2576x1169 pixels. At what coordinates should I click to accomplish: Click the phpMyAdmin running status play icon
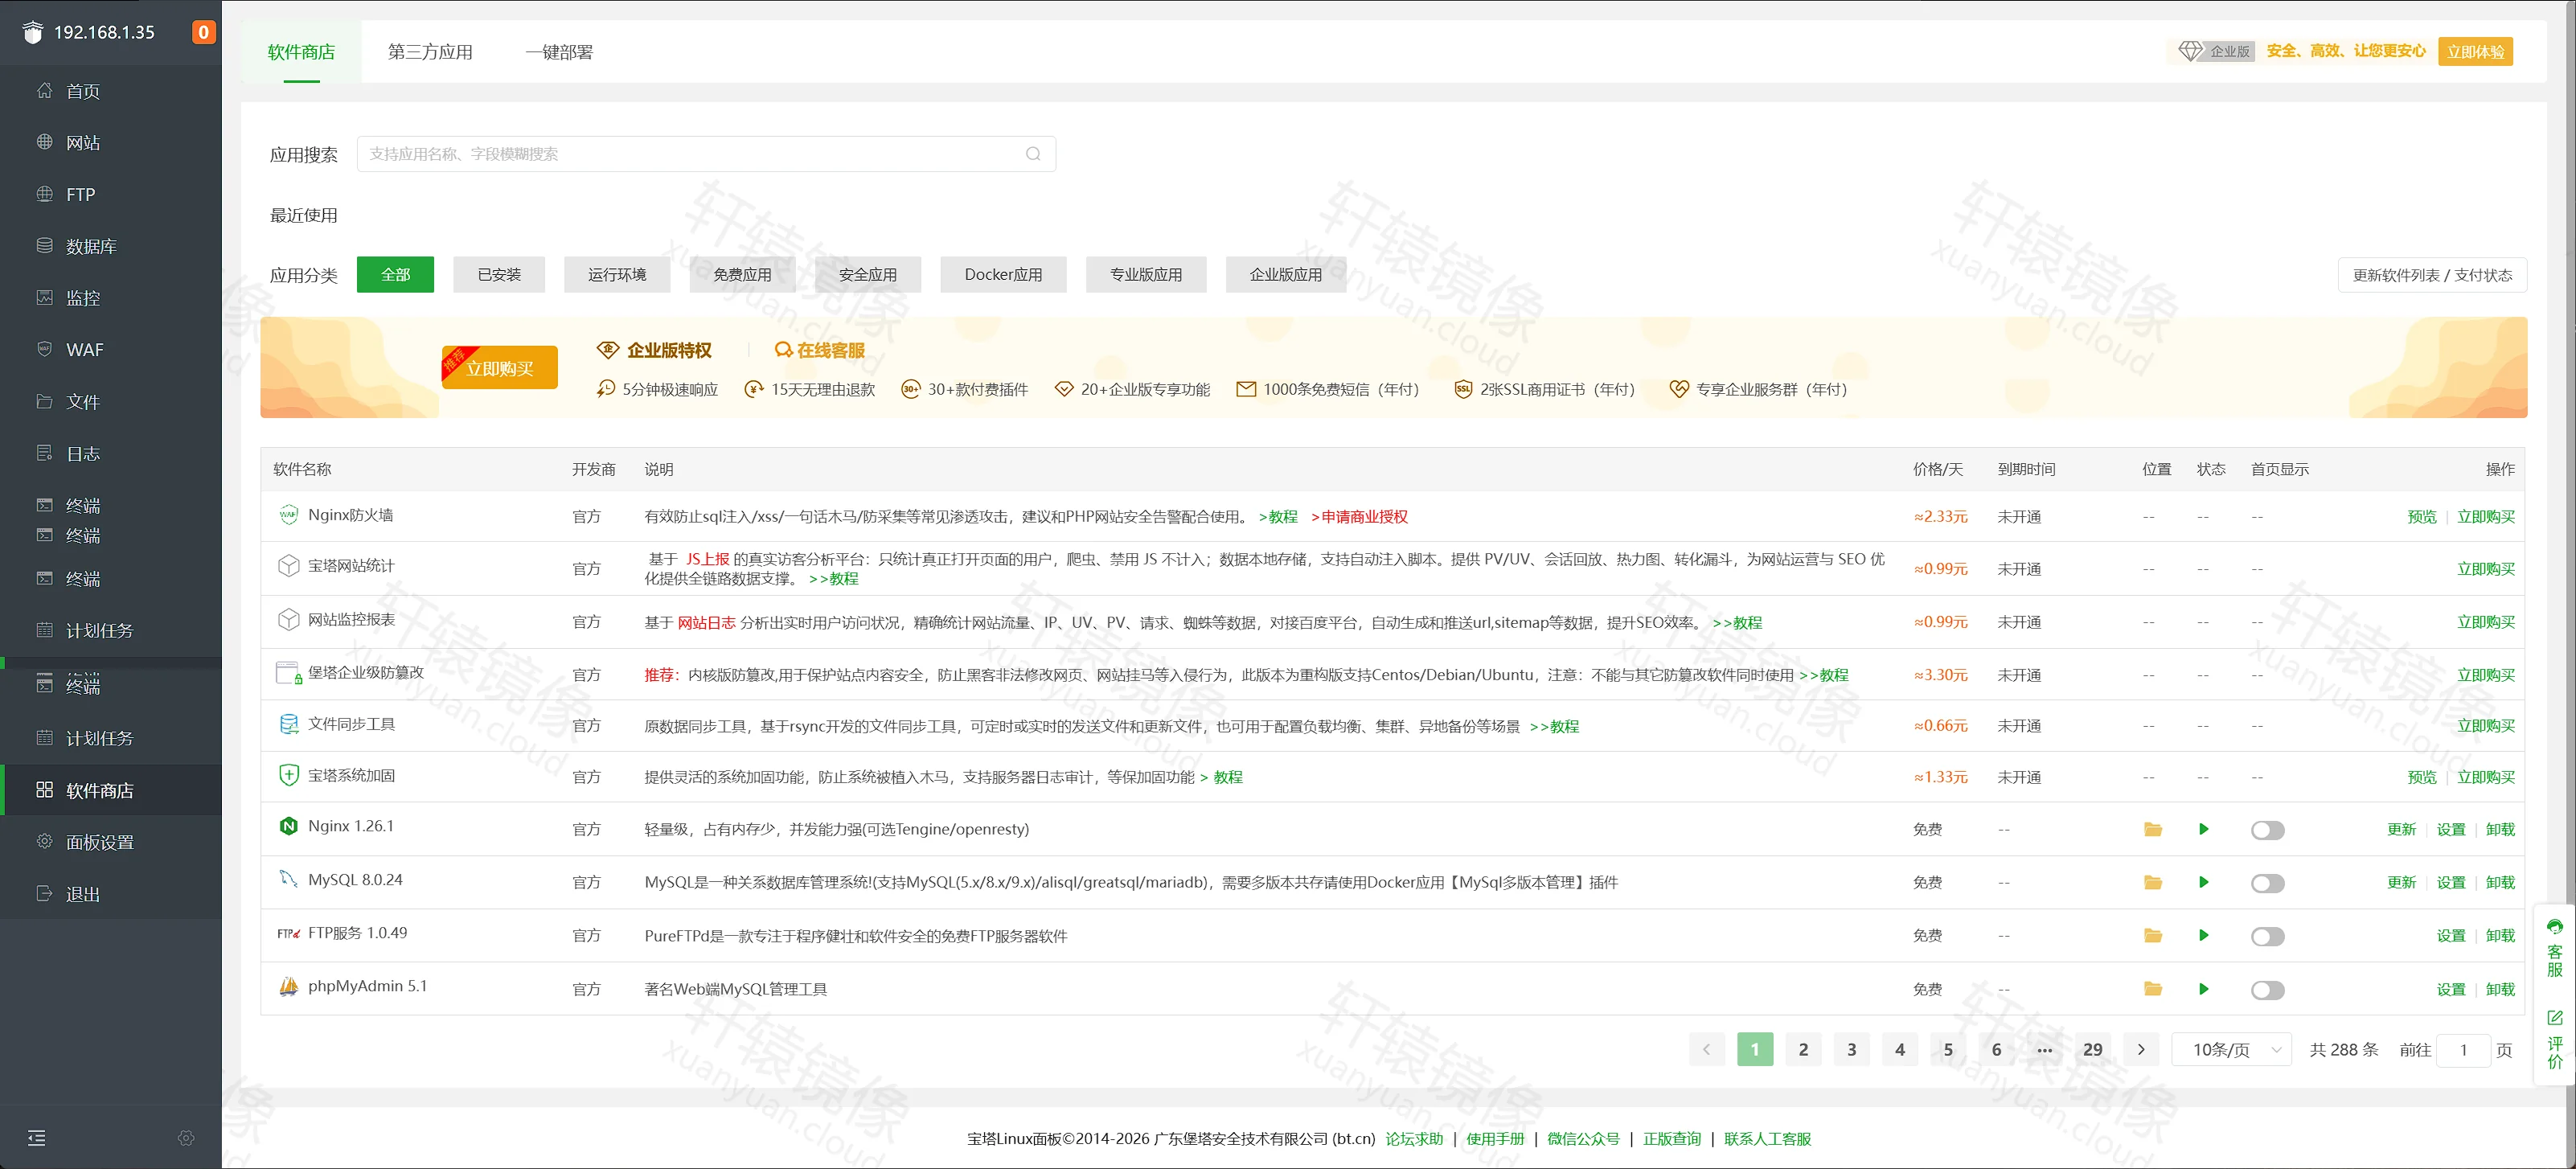(x=2203, y=989)
